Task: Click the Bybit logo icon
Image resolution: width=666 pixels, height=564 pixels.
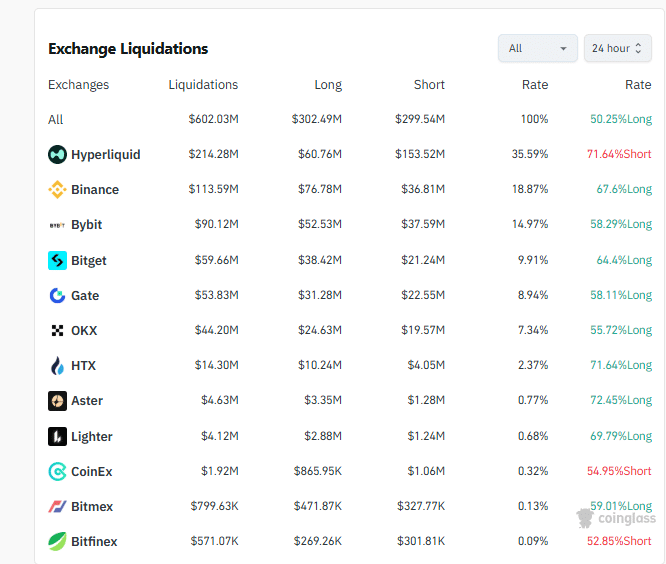Action: [57, 225]
